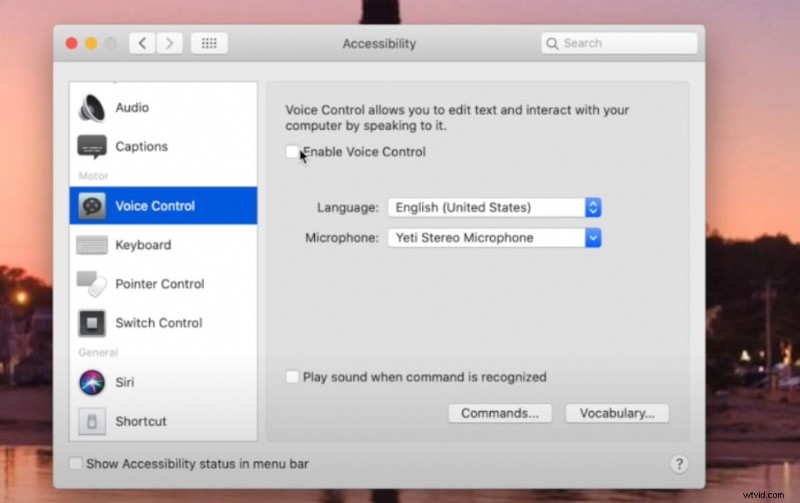Click the Language: label
This screenshot has height=503, width=800.
348,208
